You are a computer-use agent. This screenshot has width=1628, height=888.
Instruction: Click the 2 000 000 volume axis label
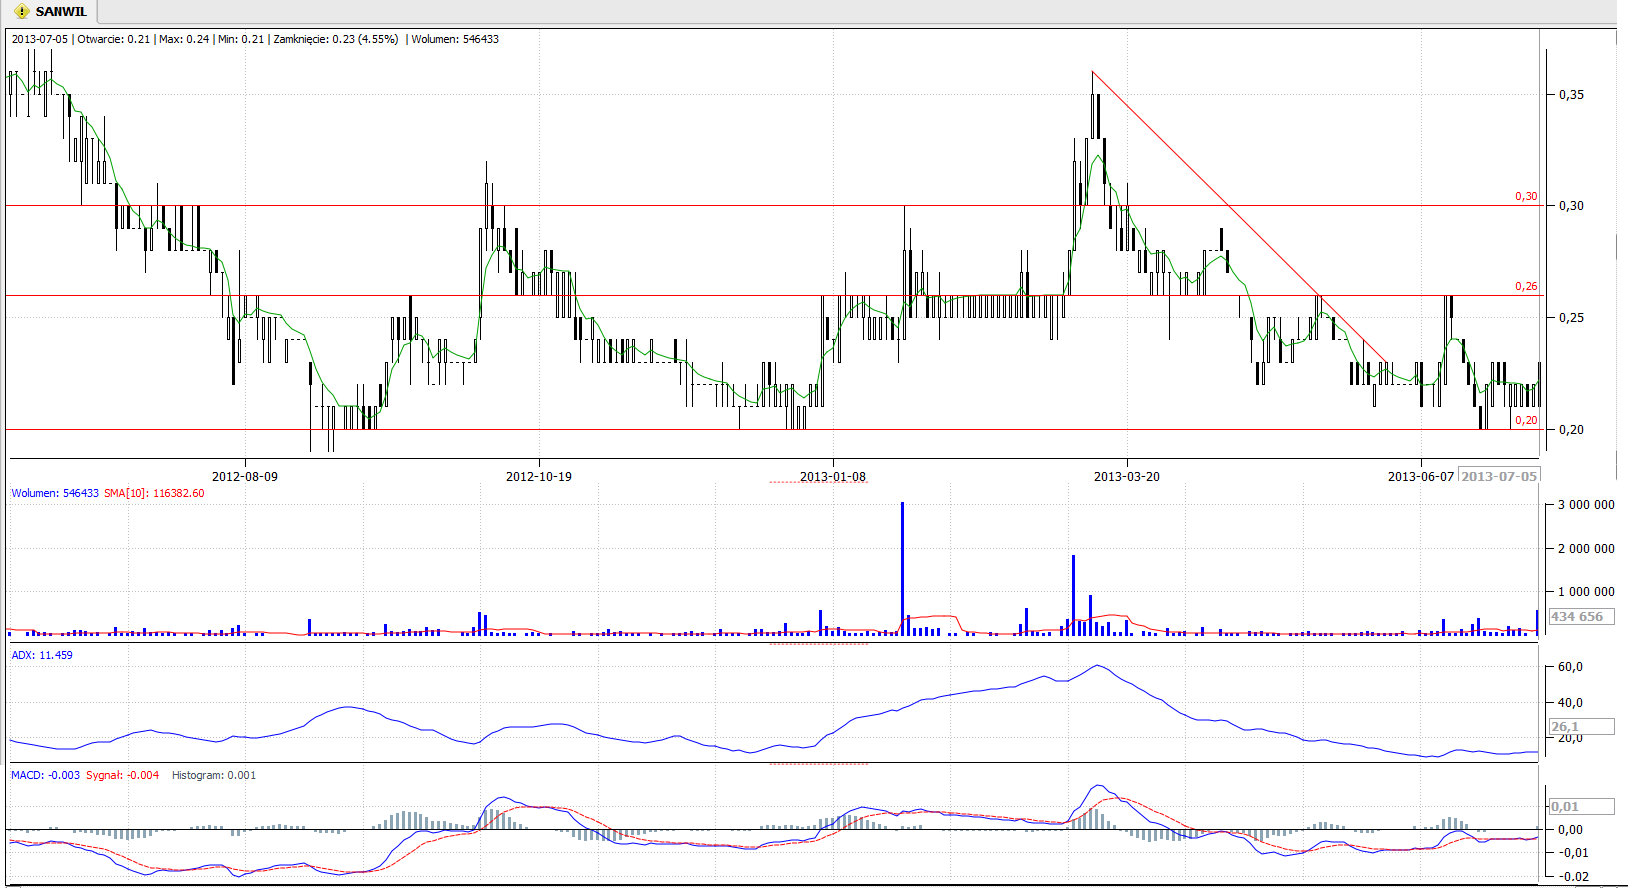(1586, 549)
